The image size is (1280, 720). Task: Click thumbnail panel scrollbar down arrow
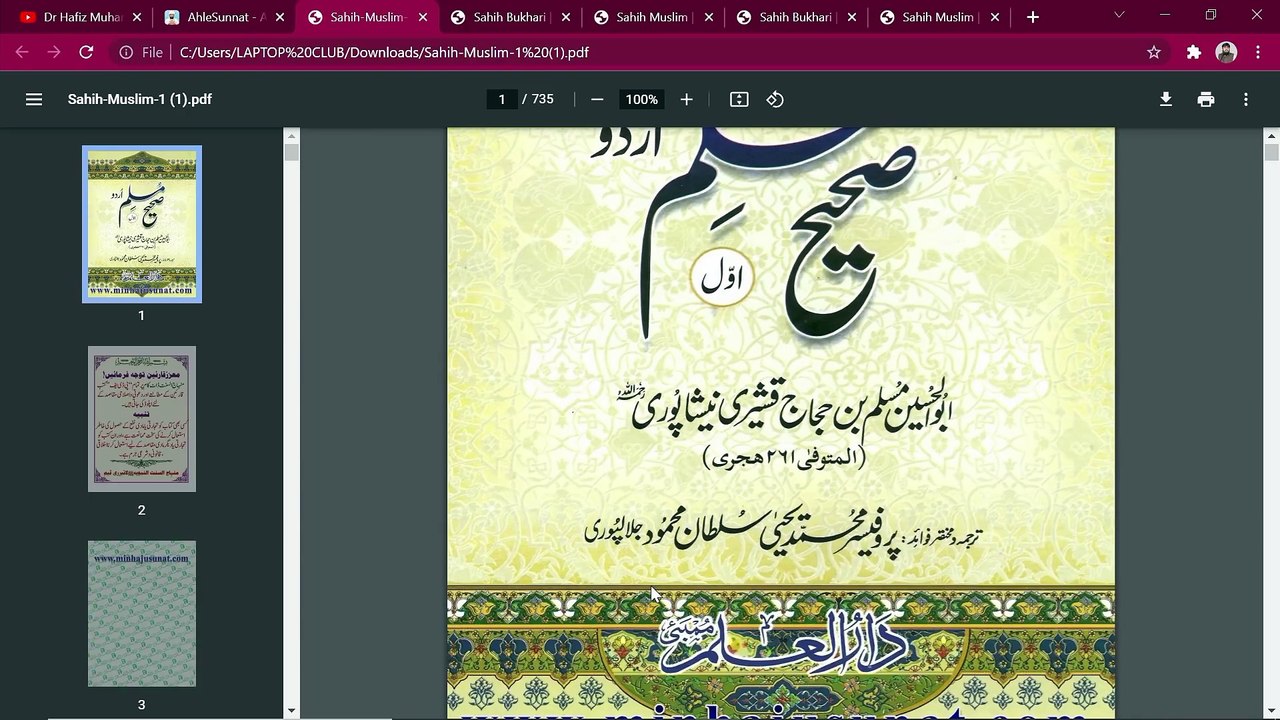click(291, 711)
